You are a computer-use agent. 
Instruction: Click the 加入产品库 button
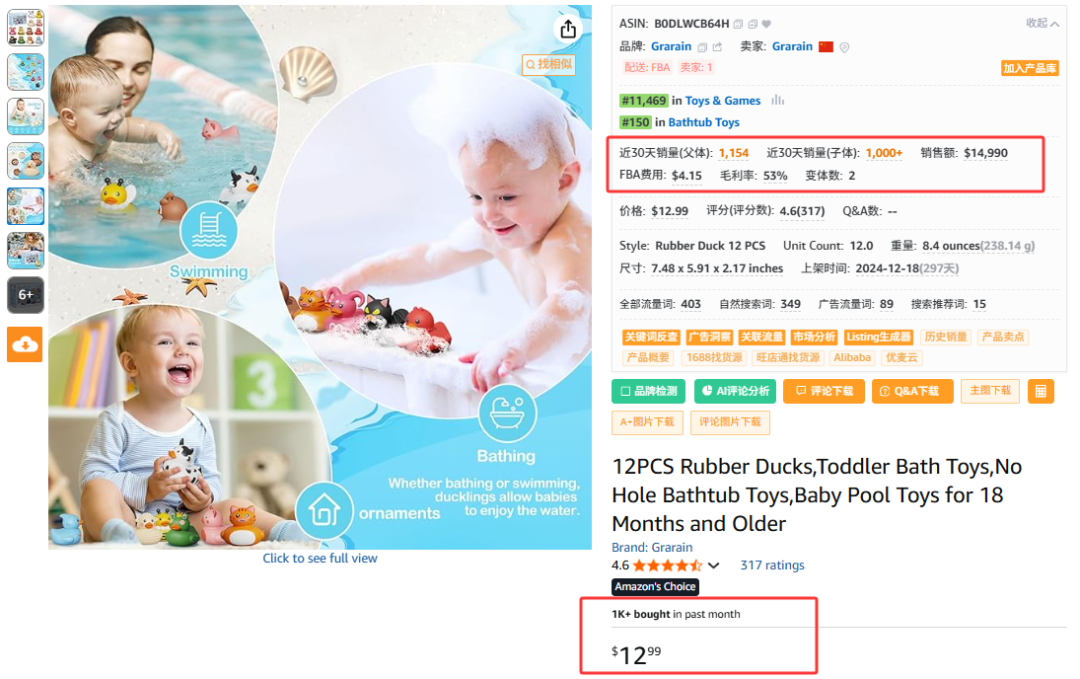tap(1029, 68)
